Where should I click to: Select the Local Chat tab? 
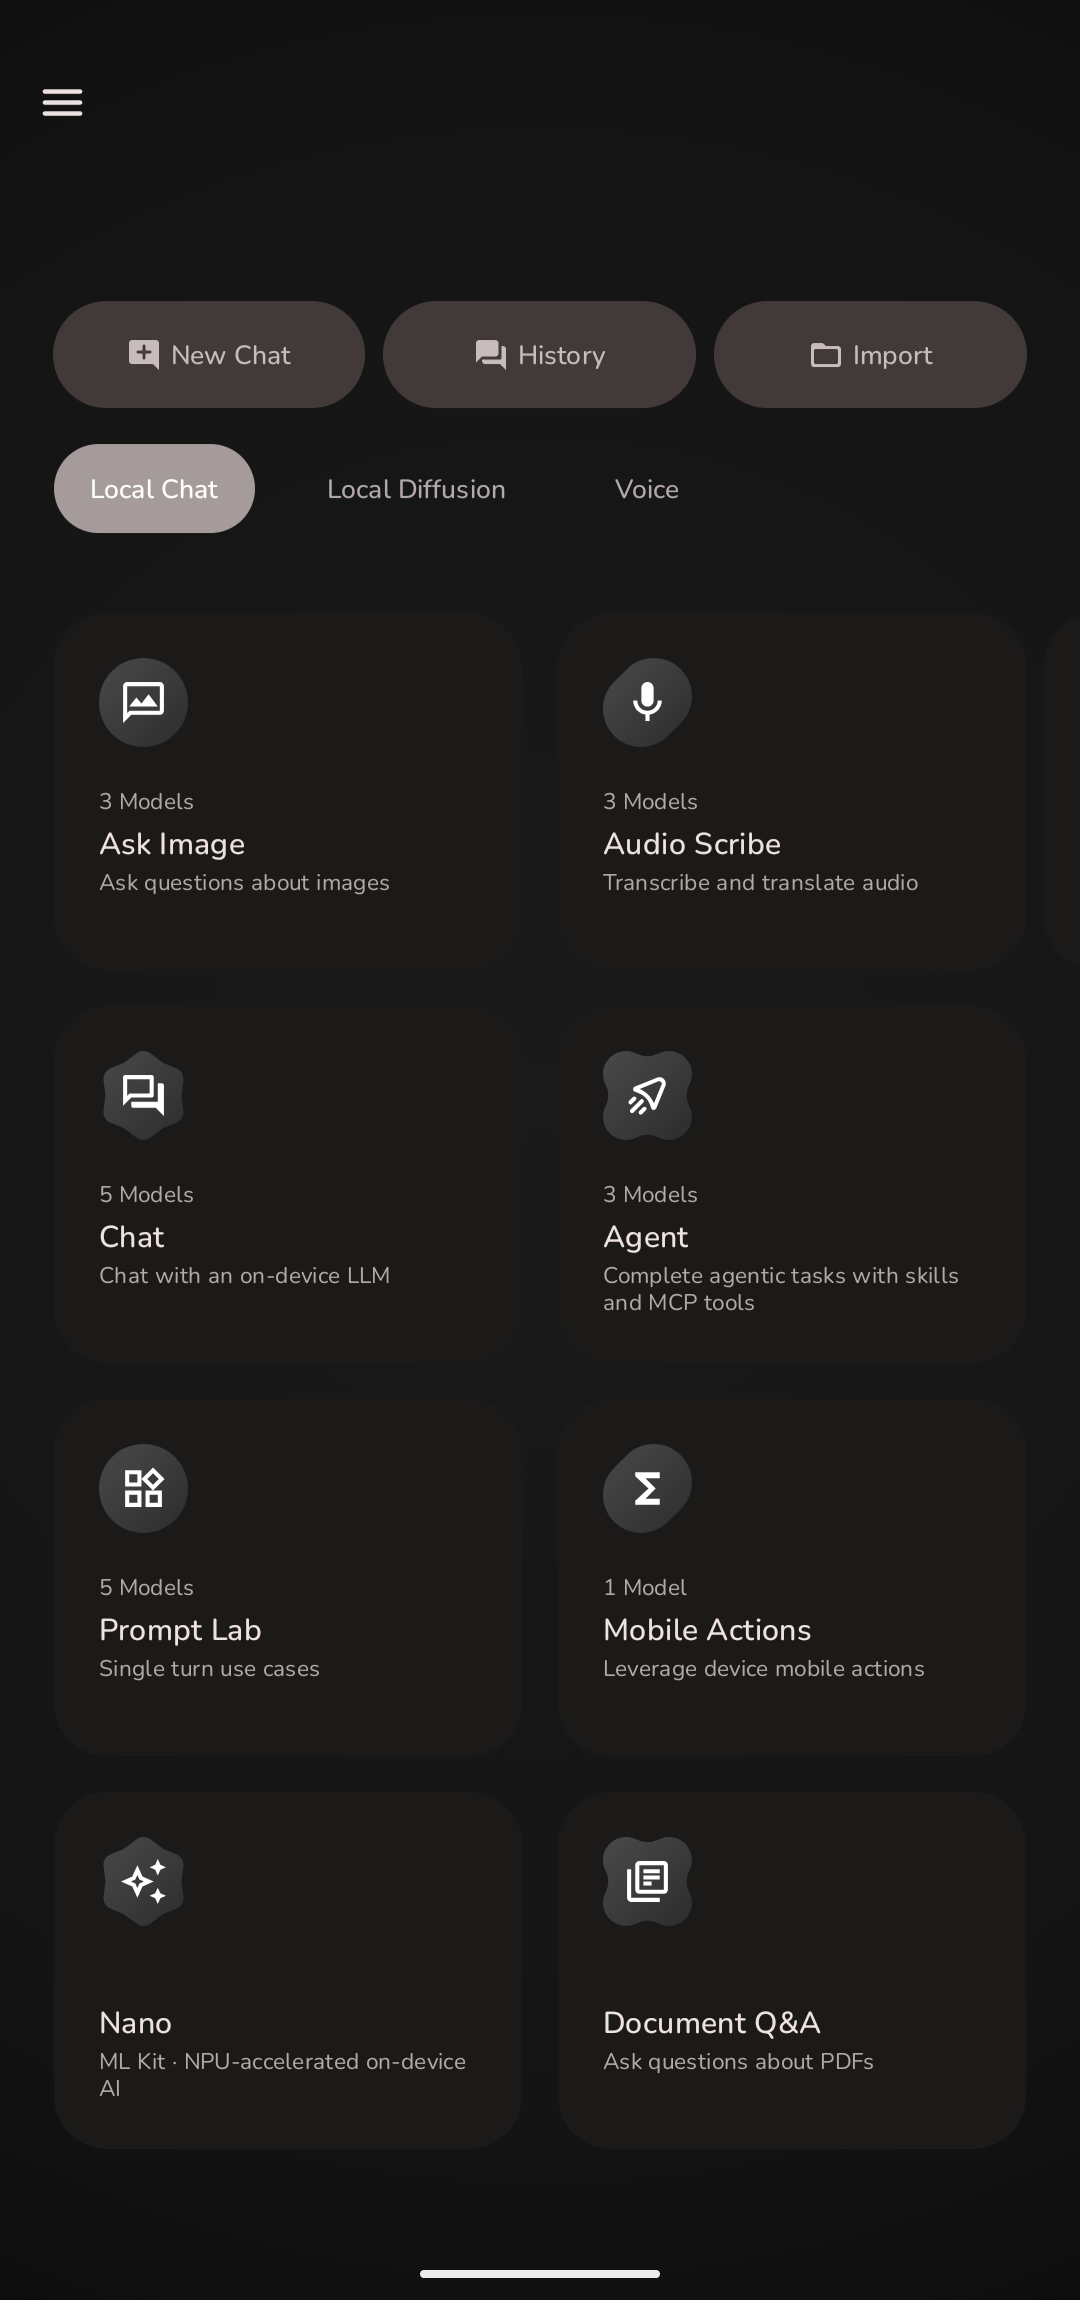(x=154, y=488)
